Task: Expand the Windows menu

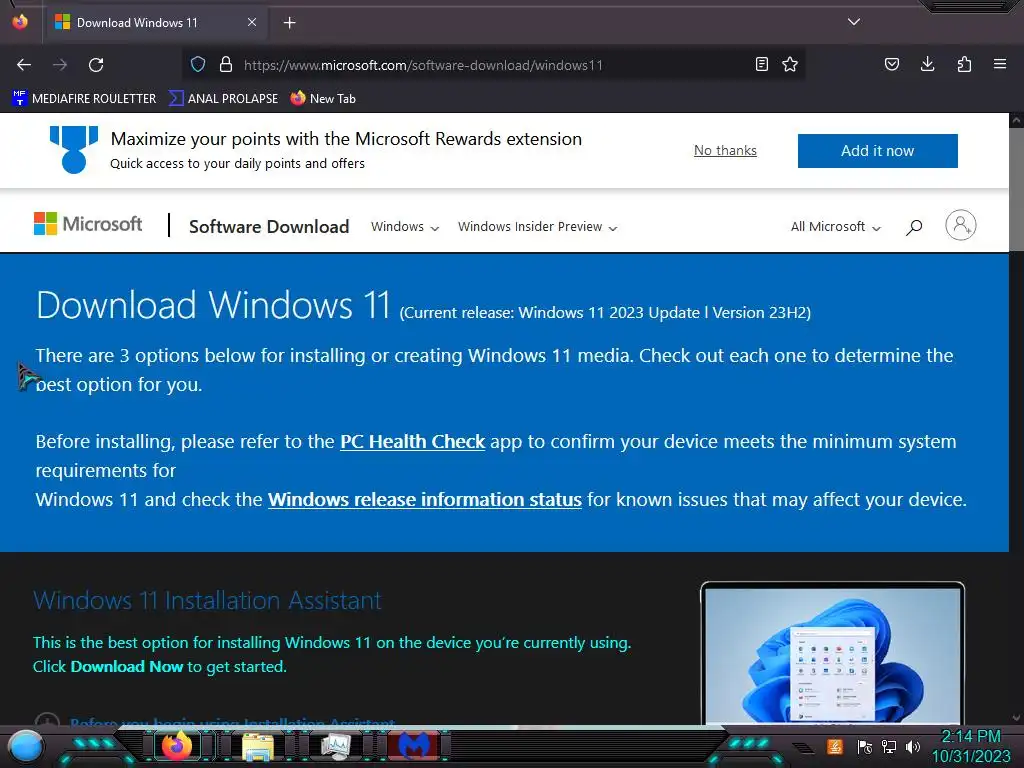Action: (405, 227)
